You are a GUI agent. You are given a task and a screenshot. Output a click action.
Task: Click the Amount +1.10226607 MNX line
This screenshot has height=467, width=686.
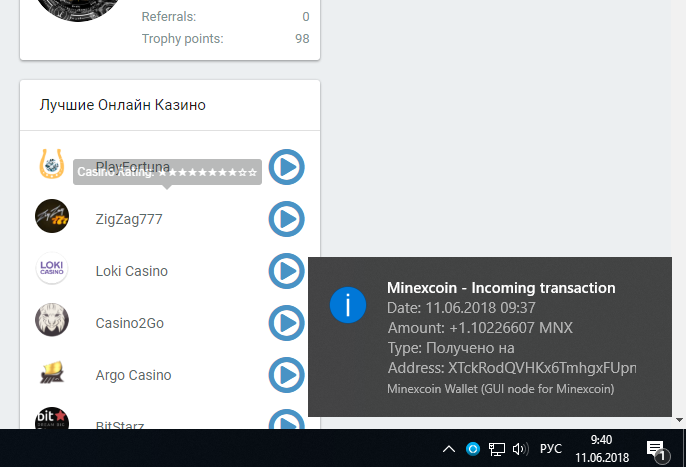tap(480, 328)
